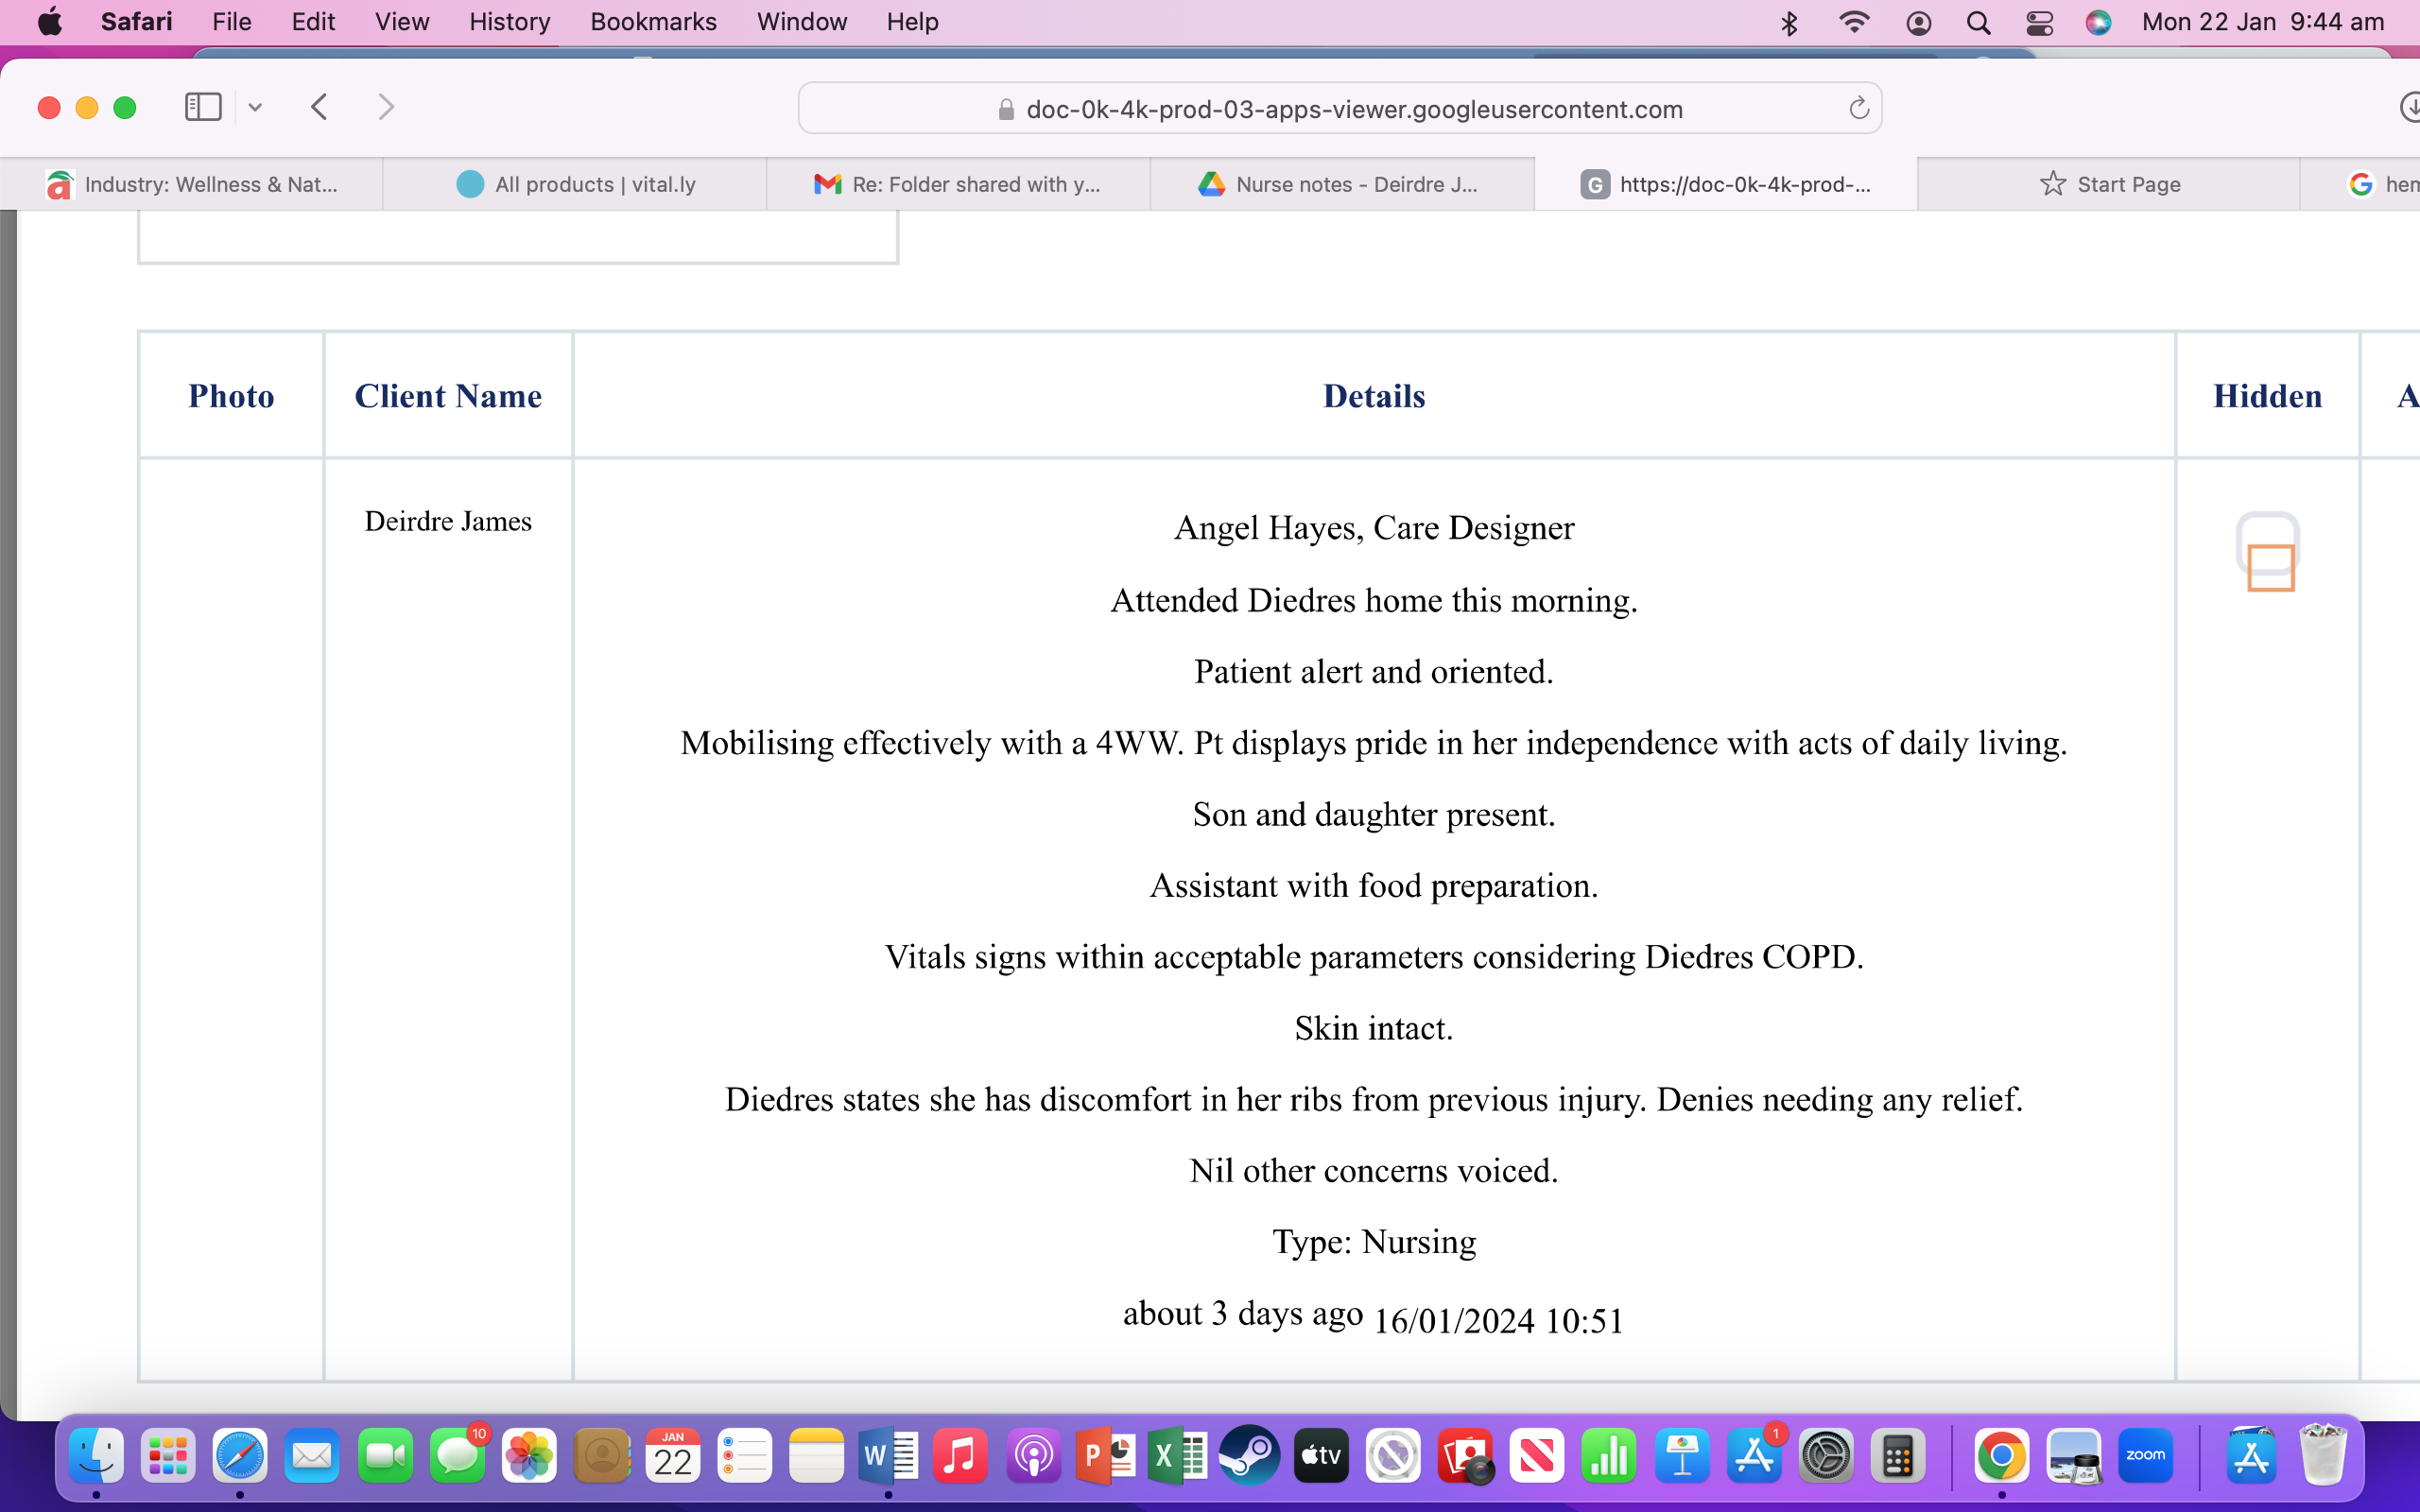This screenshot has width=2420, height=1512.
Task: Click the Client Name column header
Action: tap(448, 396)
